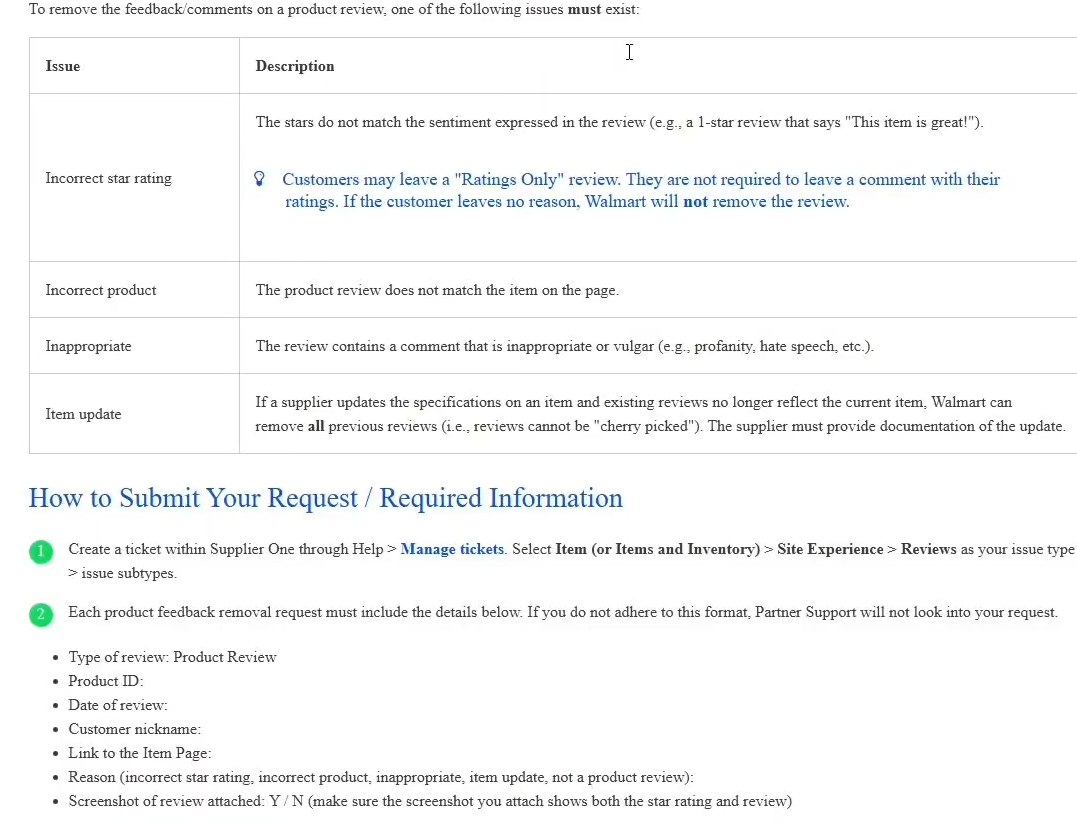
Task: Select the "Inappropriate" issue cell
Action: click(x=88, y=346)
